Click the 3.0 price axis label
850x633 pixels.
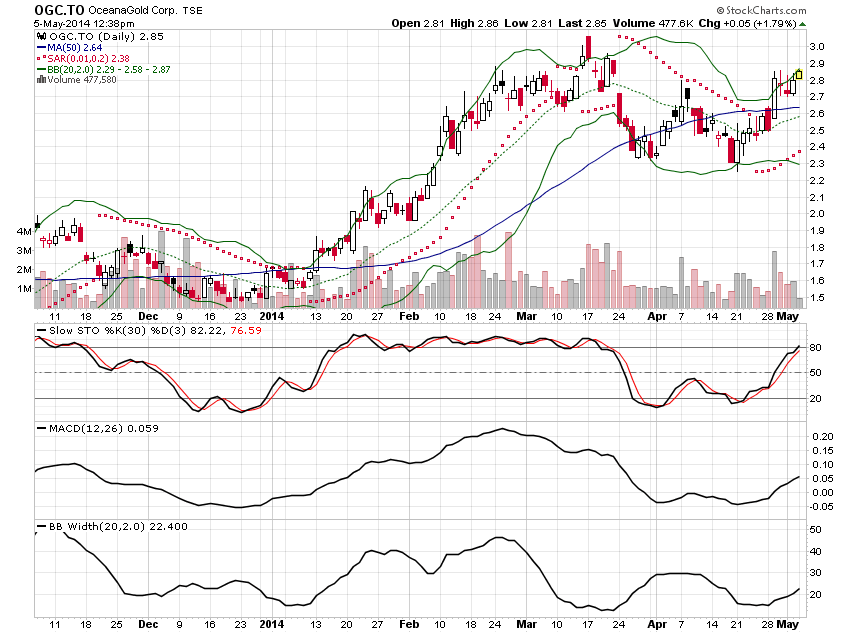pos(817,47)
